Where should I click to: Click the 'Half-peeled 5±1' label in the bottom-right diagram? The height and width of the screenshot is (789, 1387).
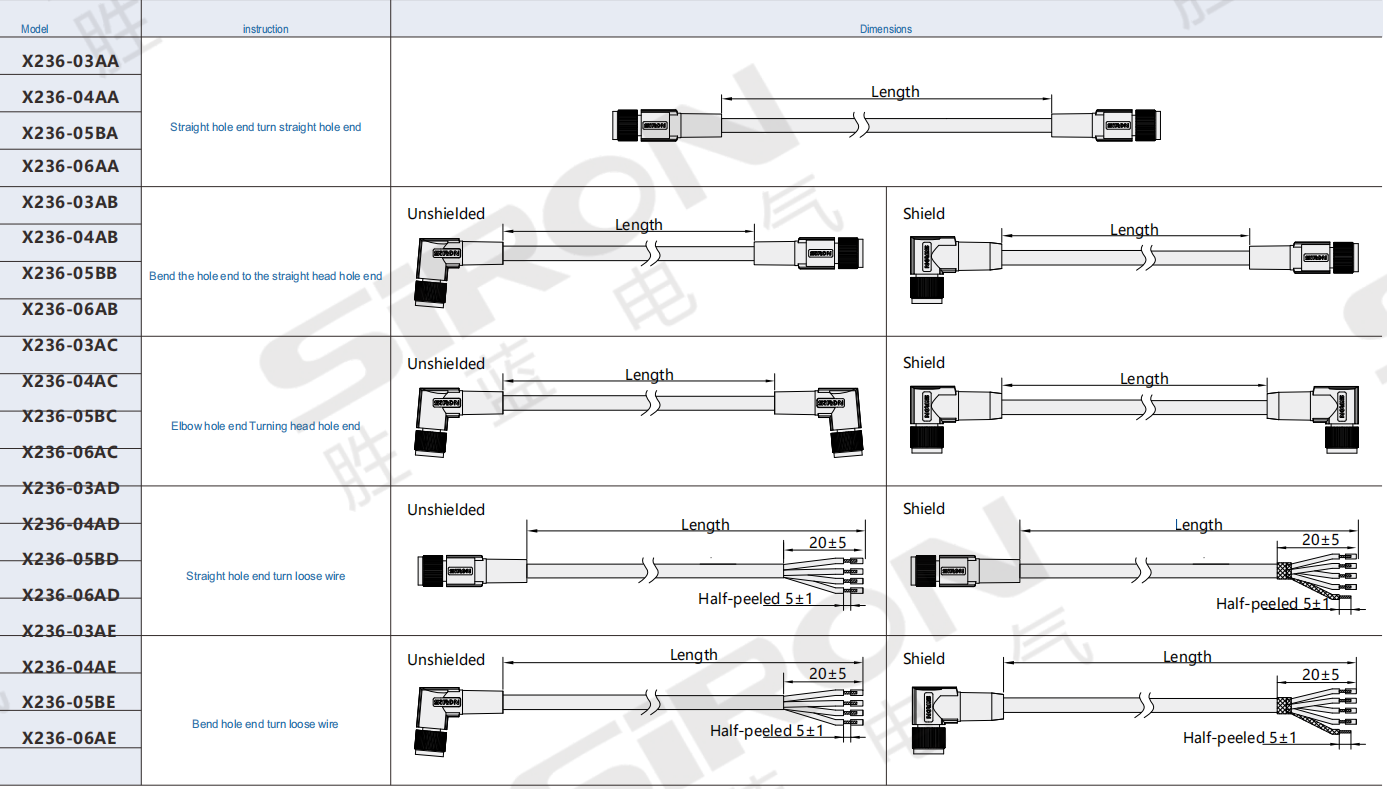pos(1239,738)
